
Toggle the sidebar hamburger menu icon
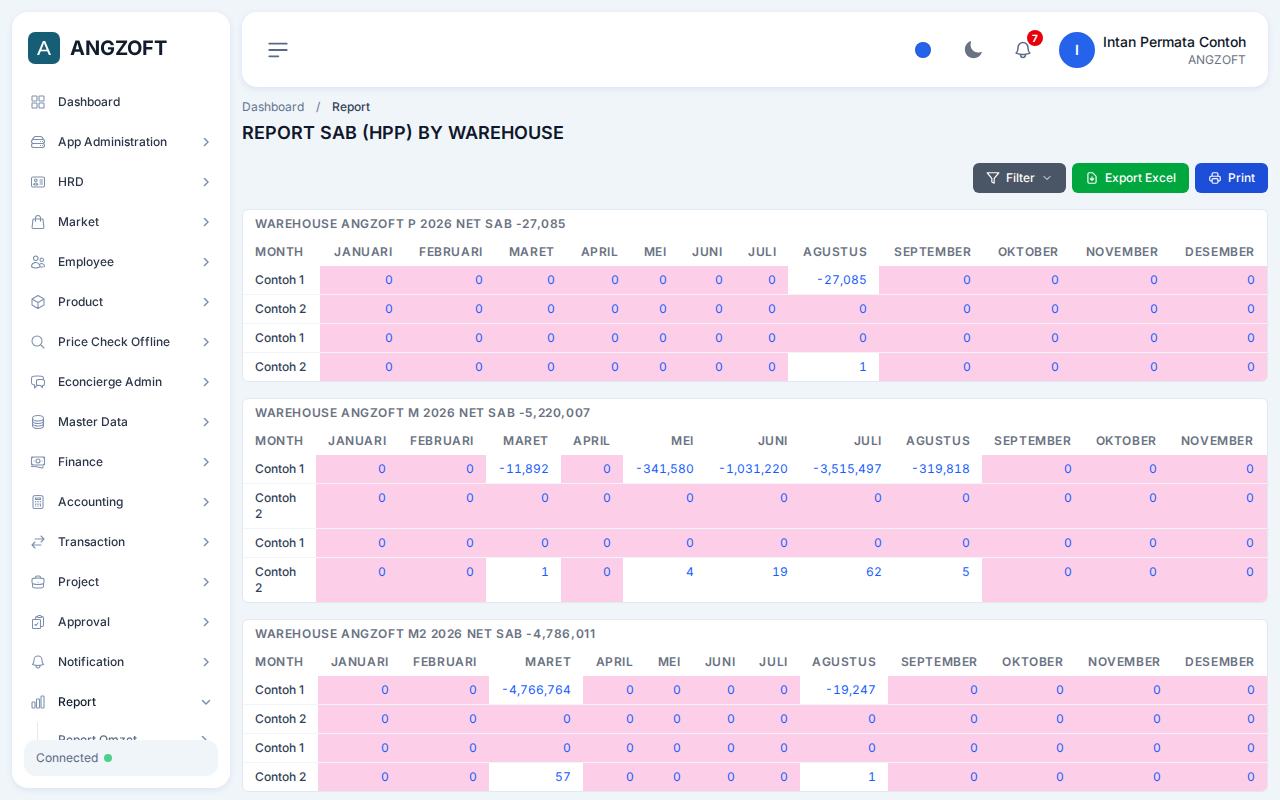[278, 50]
